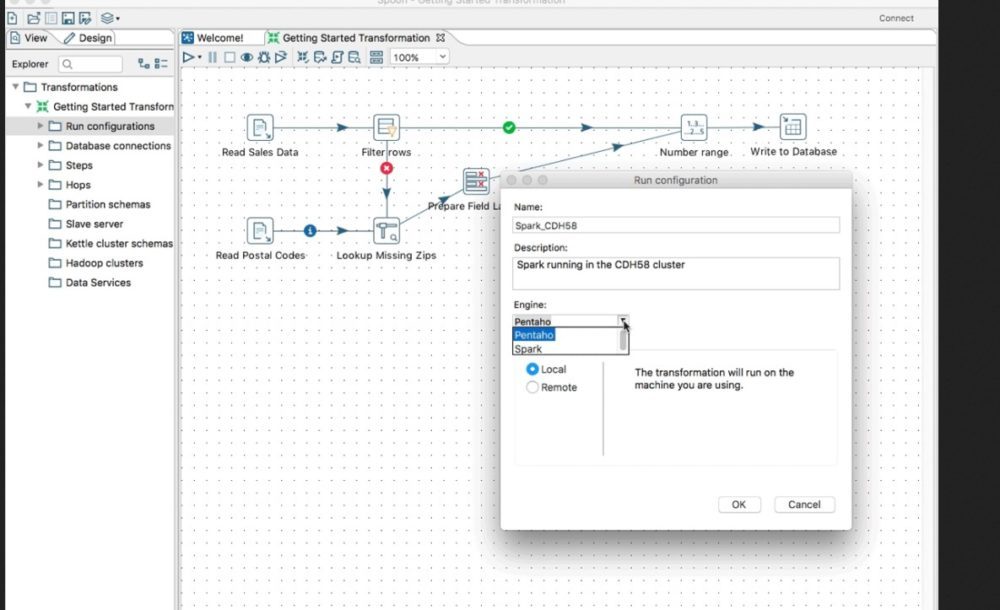Click the Preview eye icon in toolbar
The image size is (1000, 610).
pyautogui.click(x=246, y=58)
